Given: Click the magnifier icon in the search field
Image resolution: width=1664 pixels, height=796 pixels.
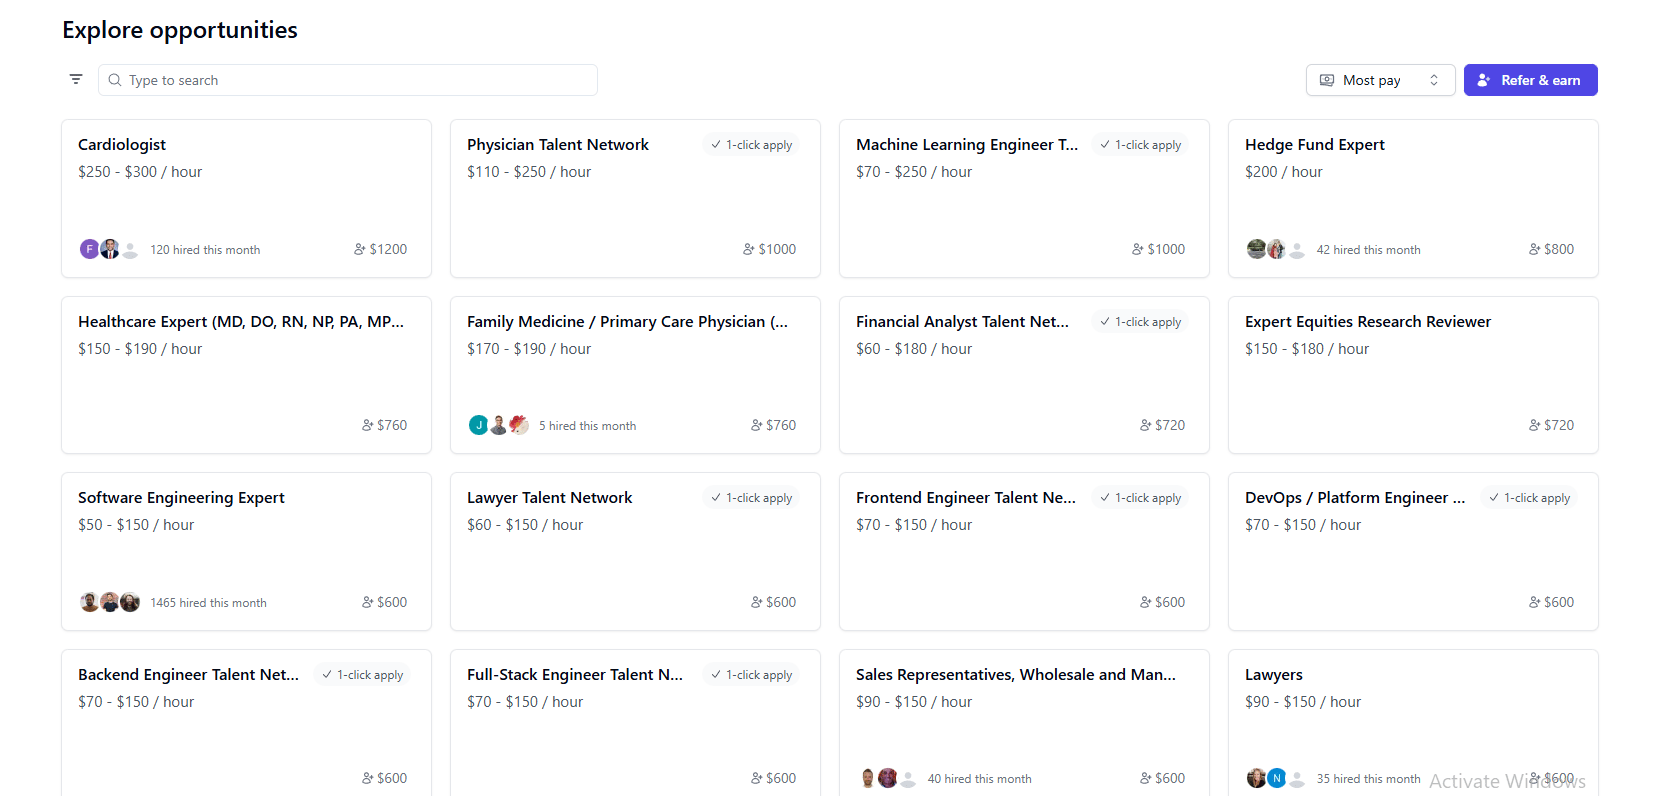Looking at the screenshot, I should 115,80.
